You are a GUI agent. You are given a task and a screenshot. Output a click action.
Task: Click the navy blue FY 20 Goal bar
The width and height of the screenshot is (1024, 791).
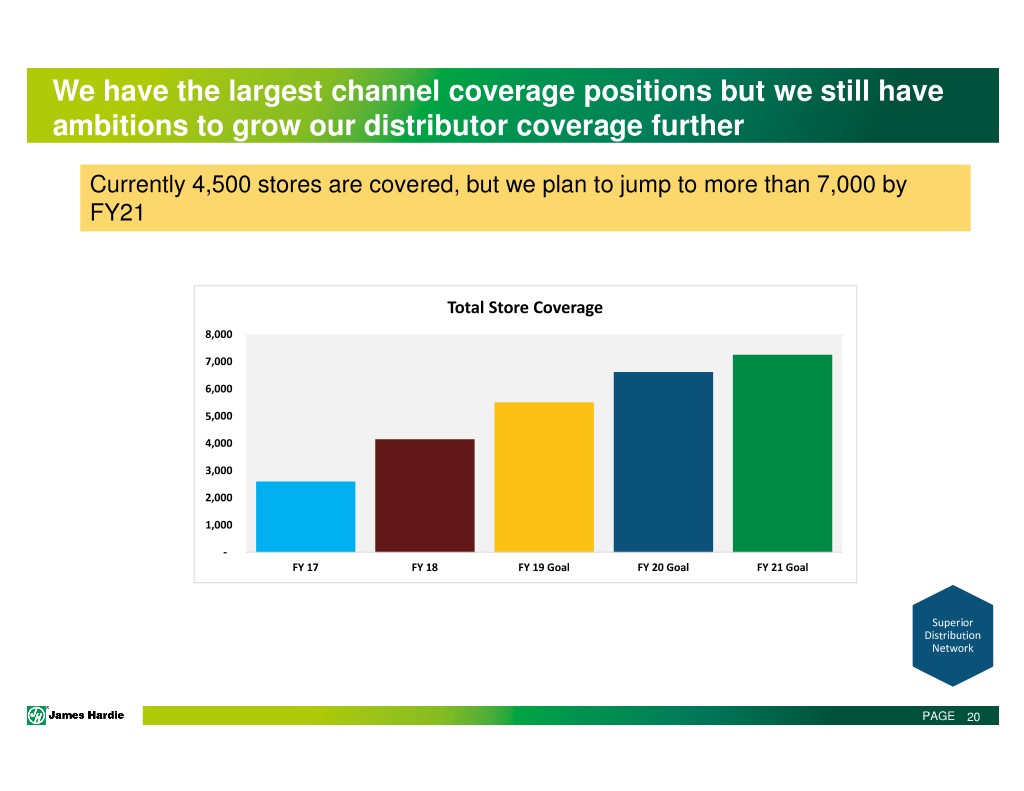pos(663,461)
